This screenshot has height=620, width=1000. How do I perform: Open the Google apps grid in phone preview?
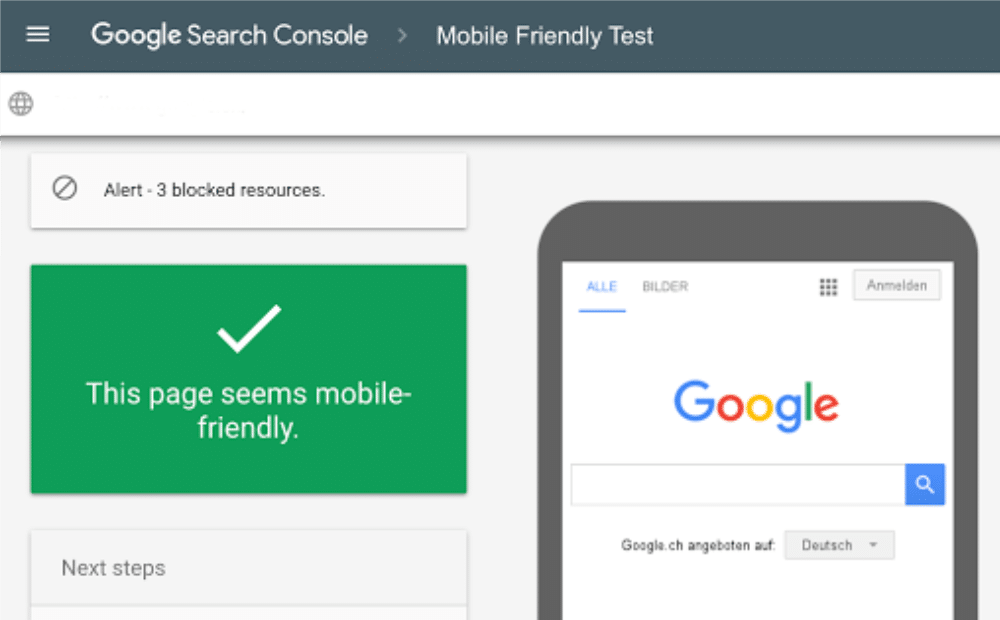click(x=828, y=287)
